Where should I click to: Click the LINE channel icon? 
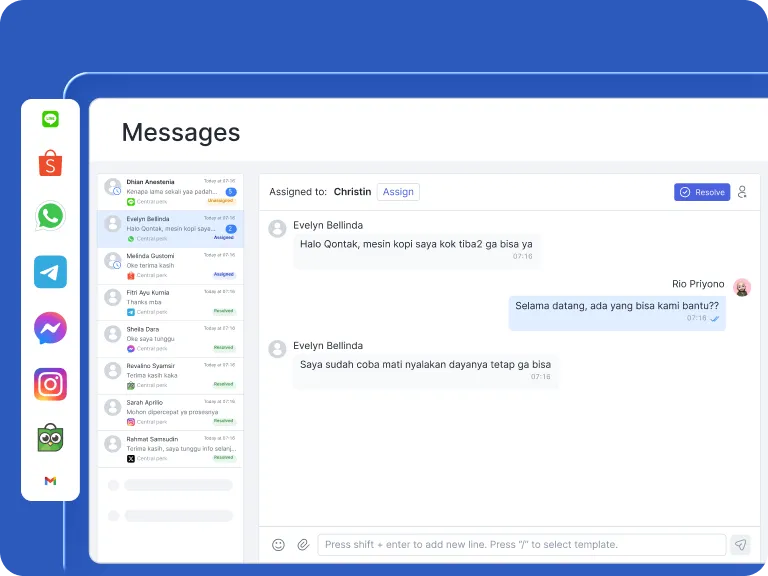point(50,119)
